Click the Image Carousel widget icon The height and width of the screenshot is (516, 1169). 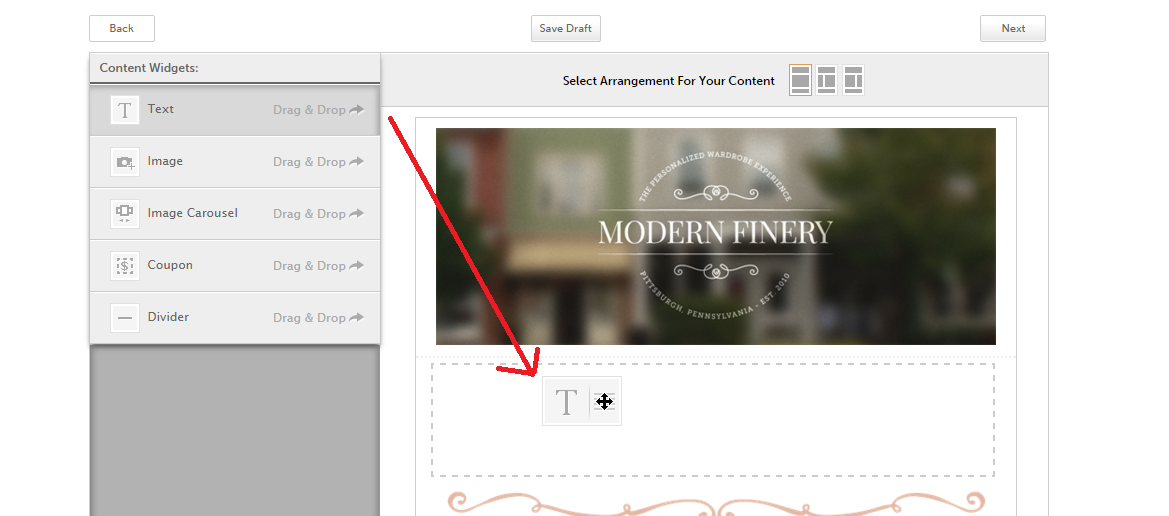[x=124, y=213]
